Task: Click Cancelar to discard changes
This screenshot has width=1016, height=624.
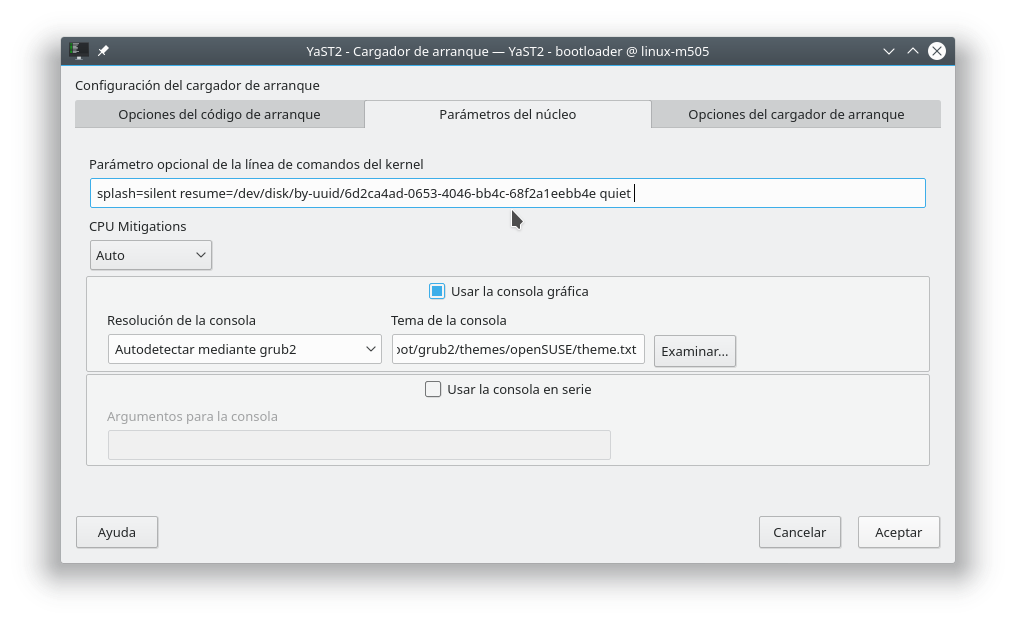Action: point(799,532)
